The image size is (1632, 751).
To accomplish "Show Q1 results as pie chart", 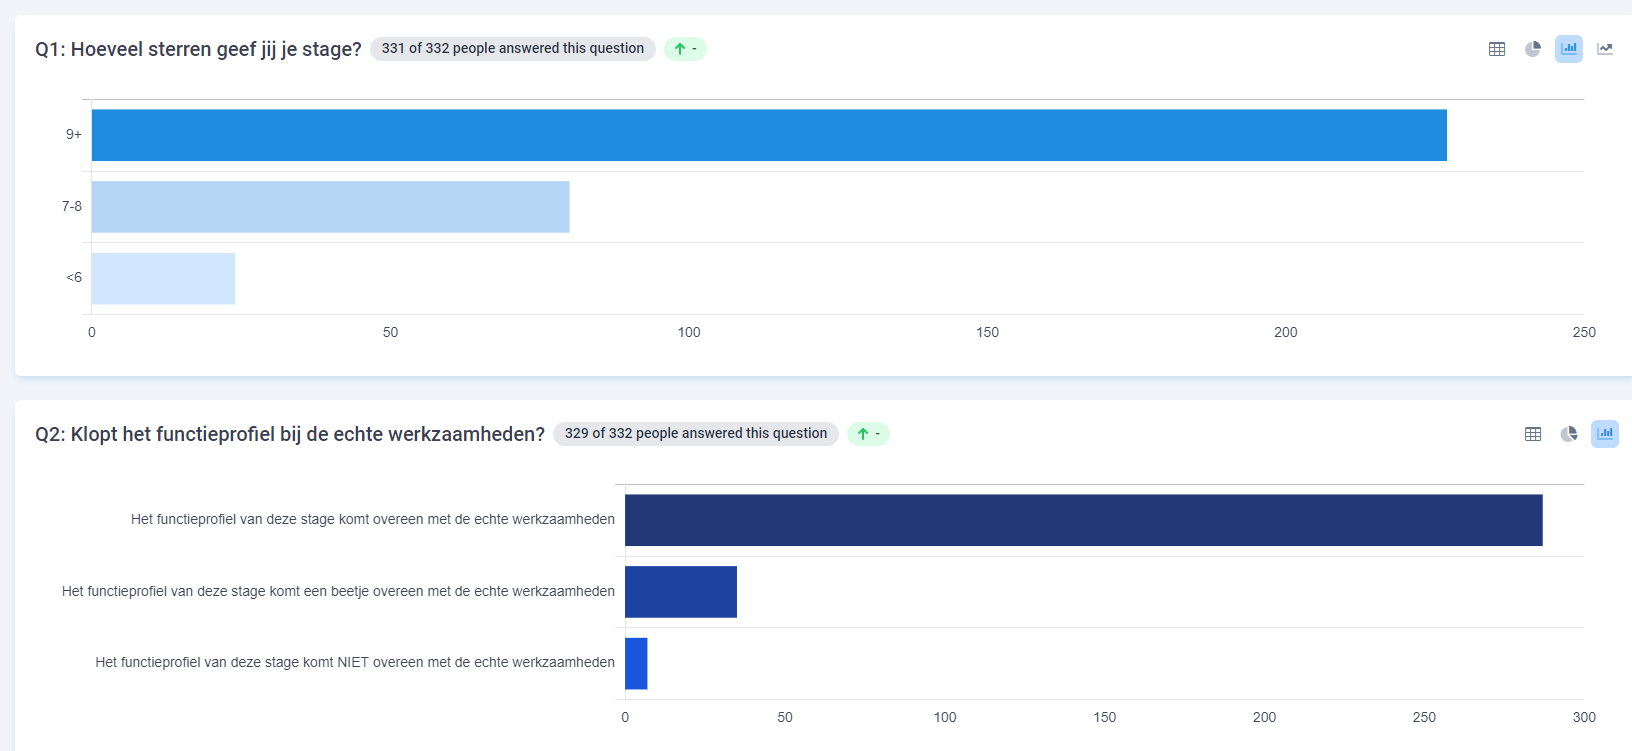I will 1533,49.
